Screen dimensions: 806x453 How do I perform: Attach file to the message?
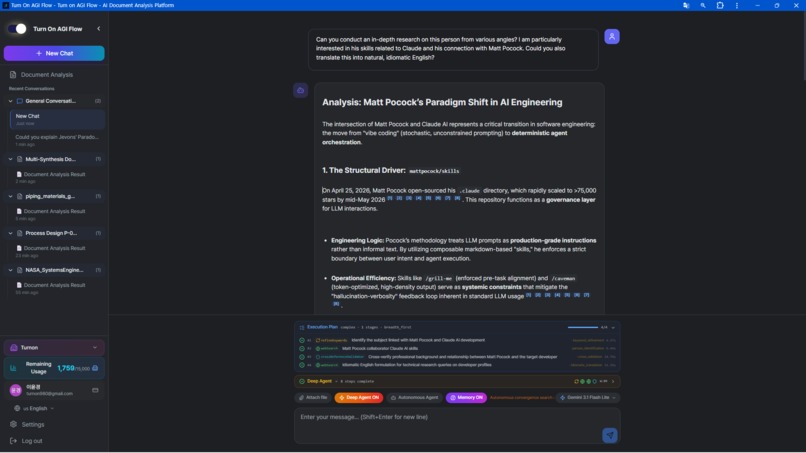[x=313, y=397]
